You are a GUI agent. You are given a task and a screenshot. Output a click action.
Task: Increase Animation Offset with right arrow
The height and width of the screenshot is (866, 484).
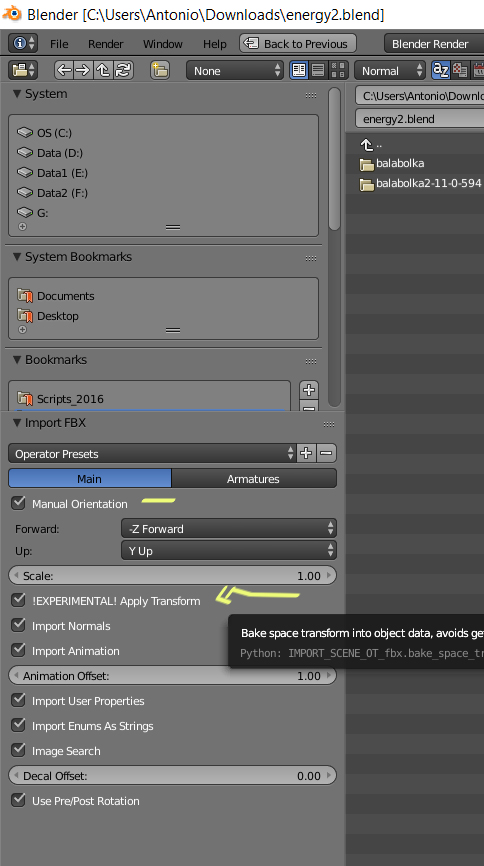330,675
